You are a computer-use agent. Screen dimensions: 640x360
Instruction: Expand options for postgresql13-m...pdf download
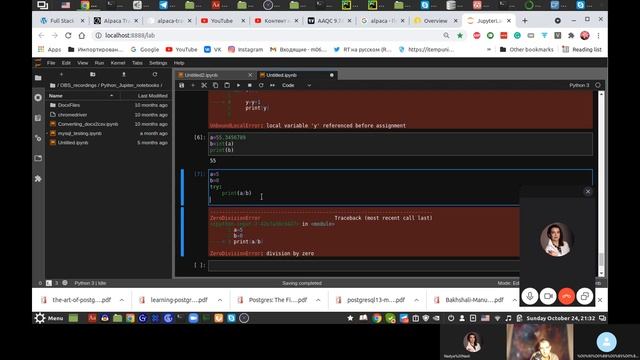(416, 300)
